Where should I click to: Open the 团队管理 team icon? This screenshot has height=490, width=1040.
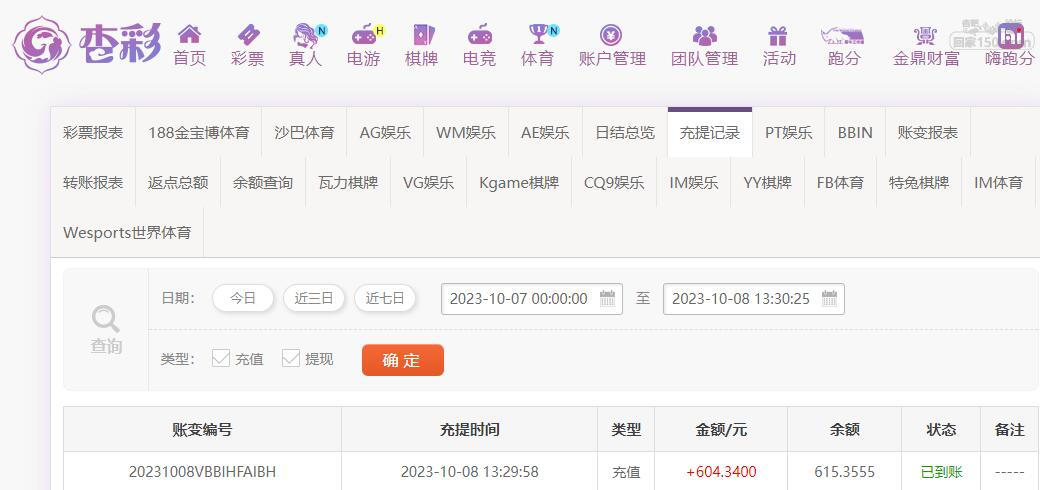pyautogui.click(x=704, y=35)
